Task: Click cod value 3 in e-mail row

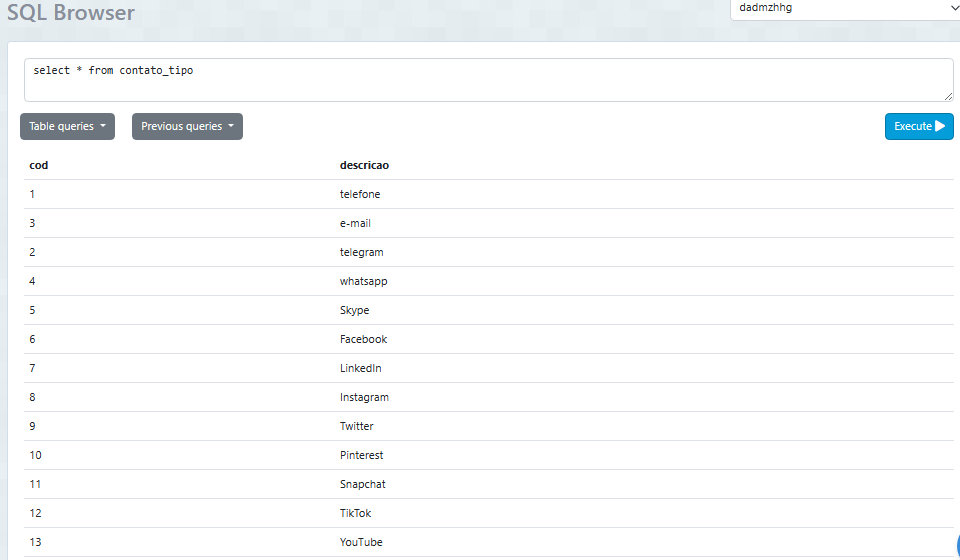Action: click(x=32, y=223)
